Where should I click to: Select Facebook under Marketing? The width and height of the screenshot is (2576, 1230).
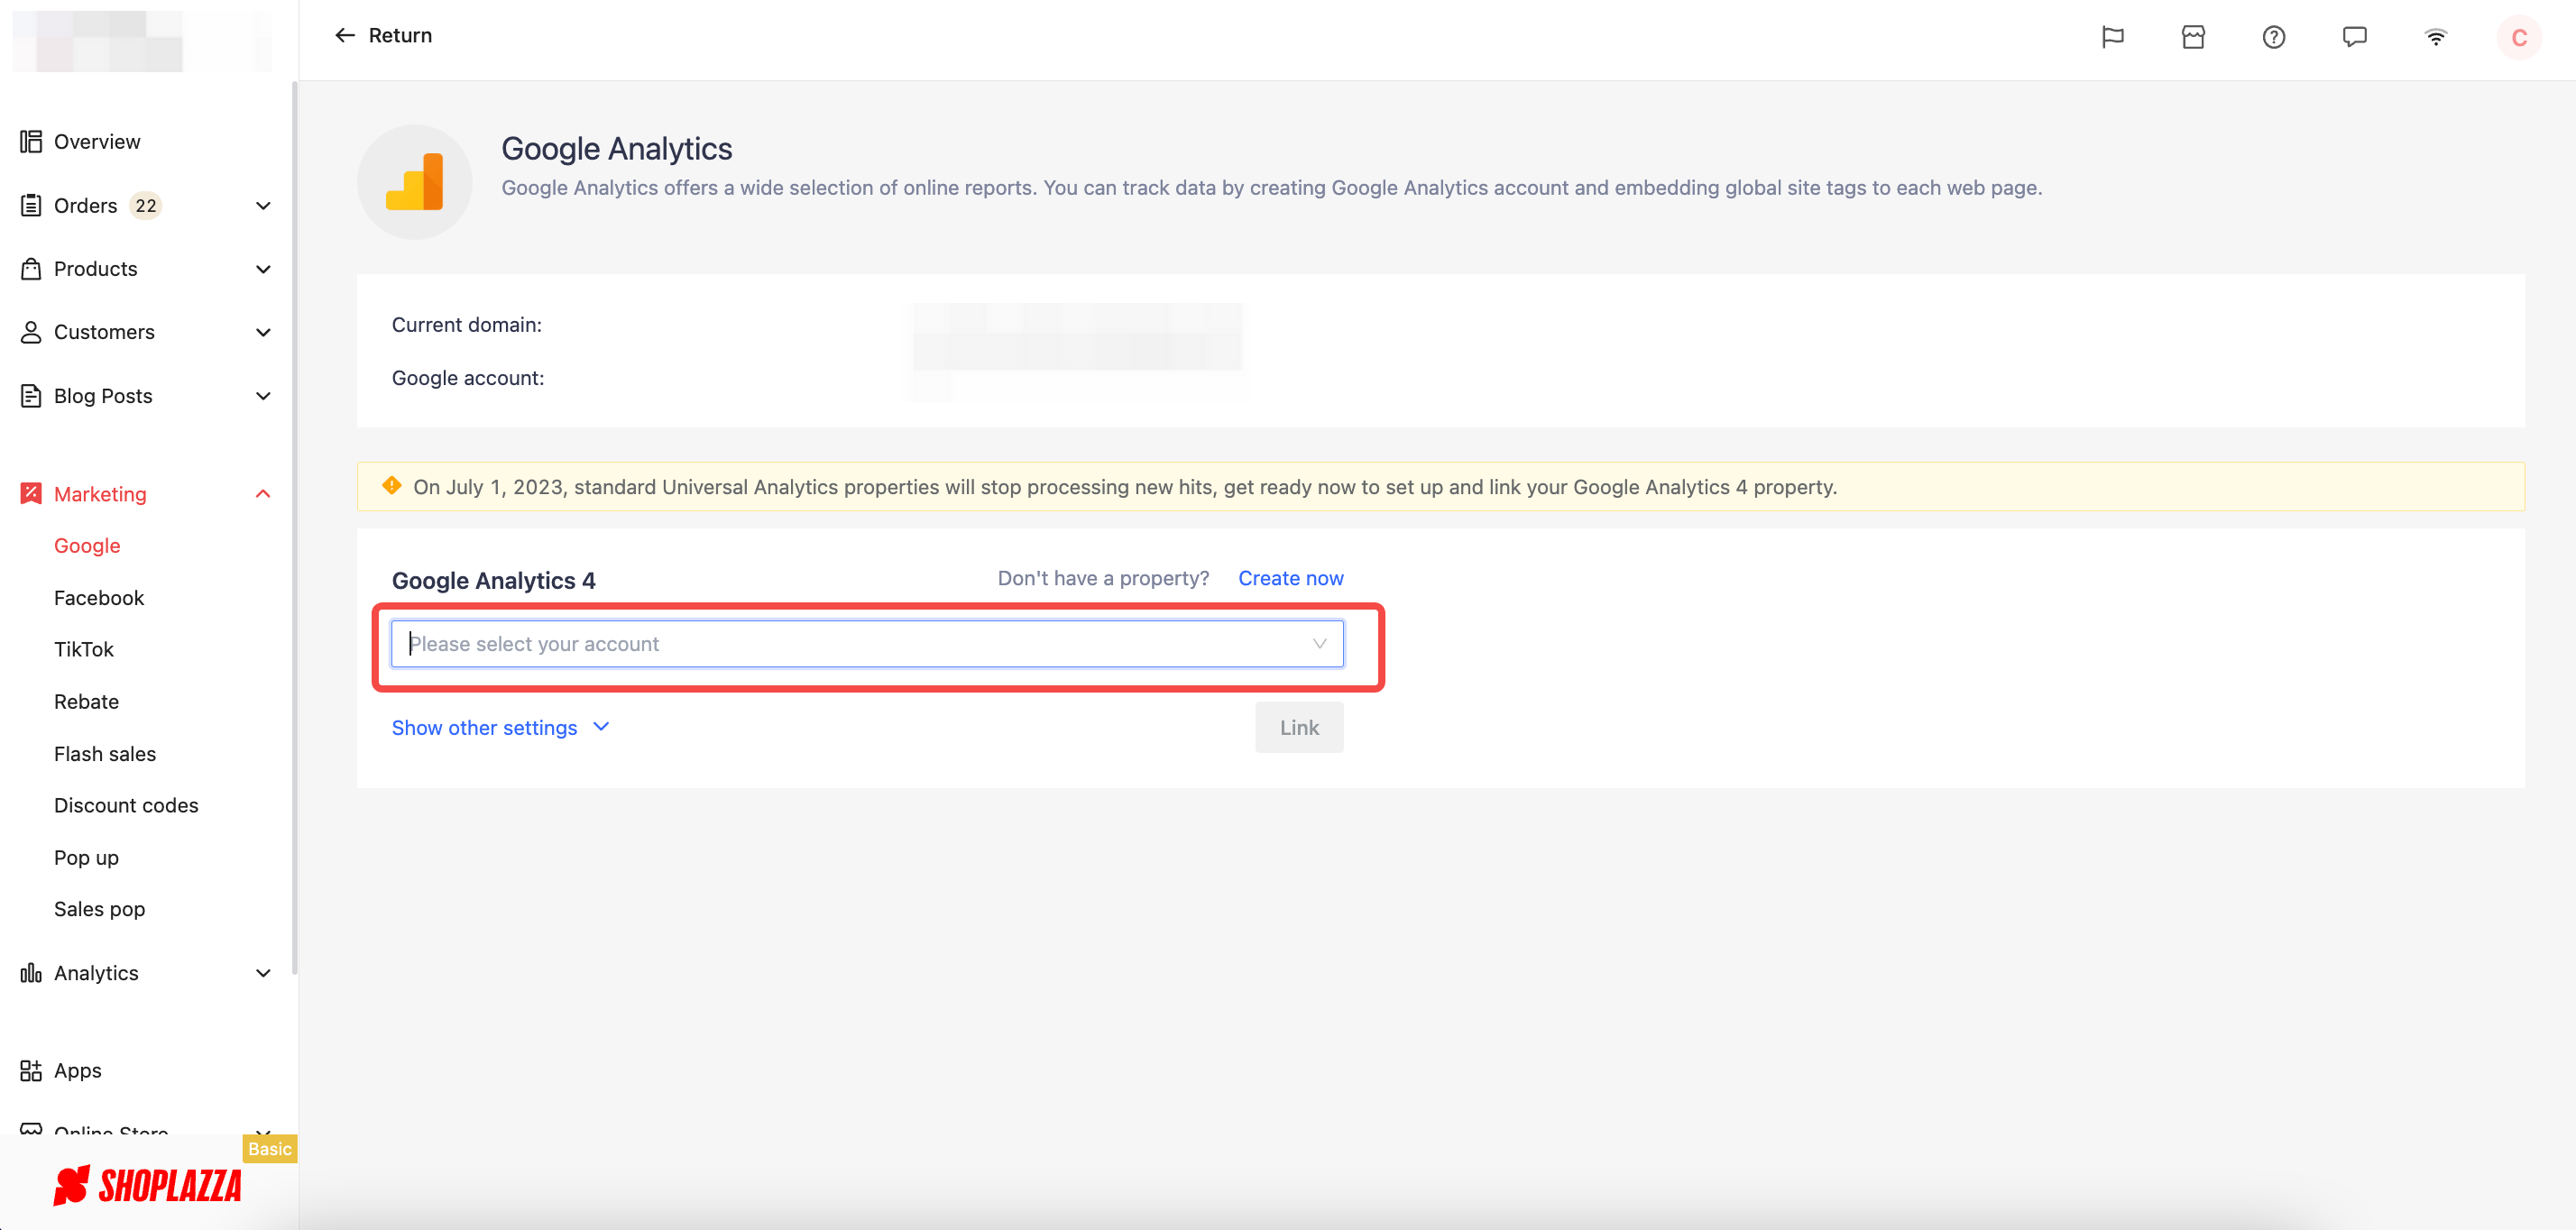pos(99,597)
